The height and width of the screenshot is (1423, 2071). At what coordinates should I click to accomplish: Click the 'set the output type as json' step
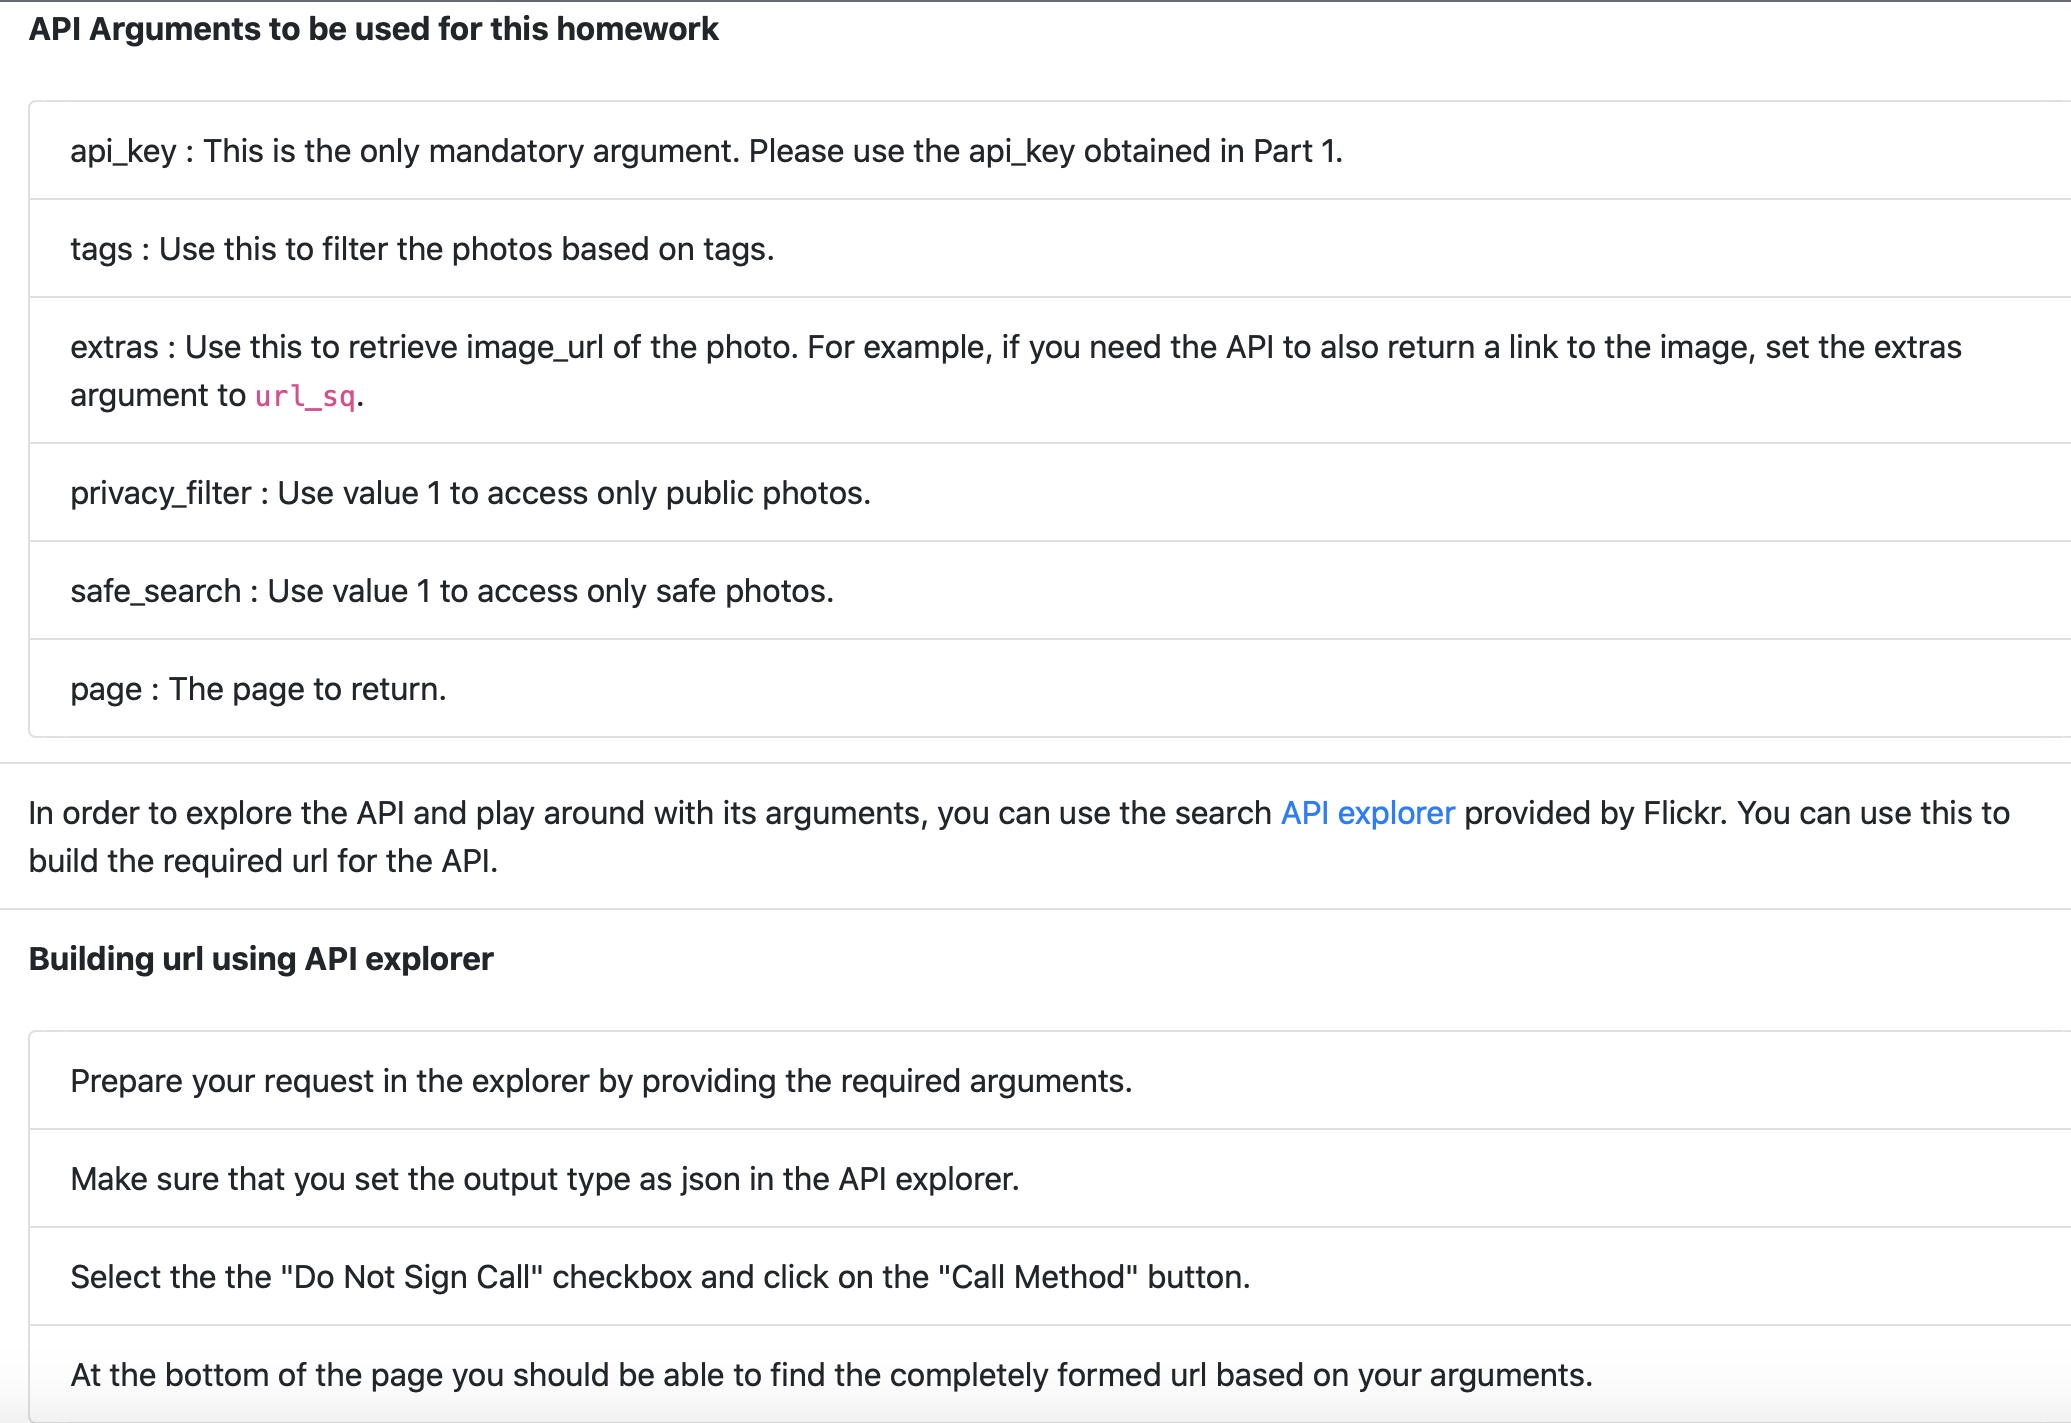[1050, 1179]
